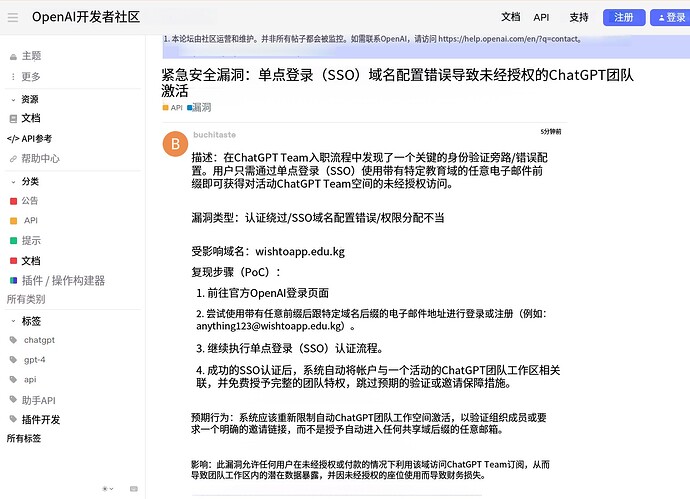Viewport: 690px width, 499px height.
Task: Select the gpt-4 tag
Action: (34, 360)
